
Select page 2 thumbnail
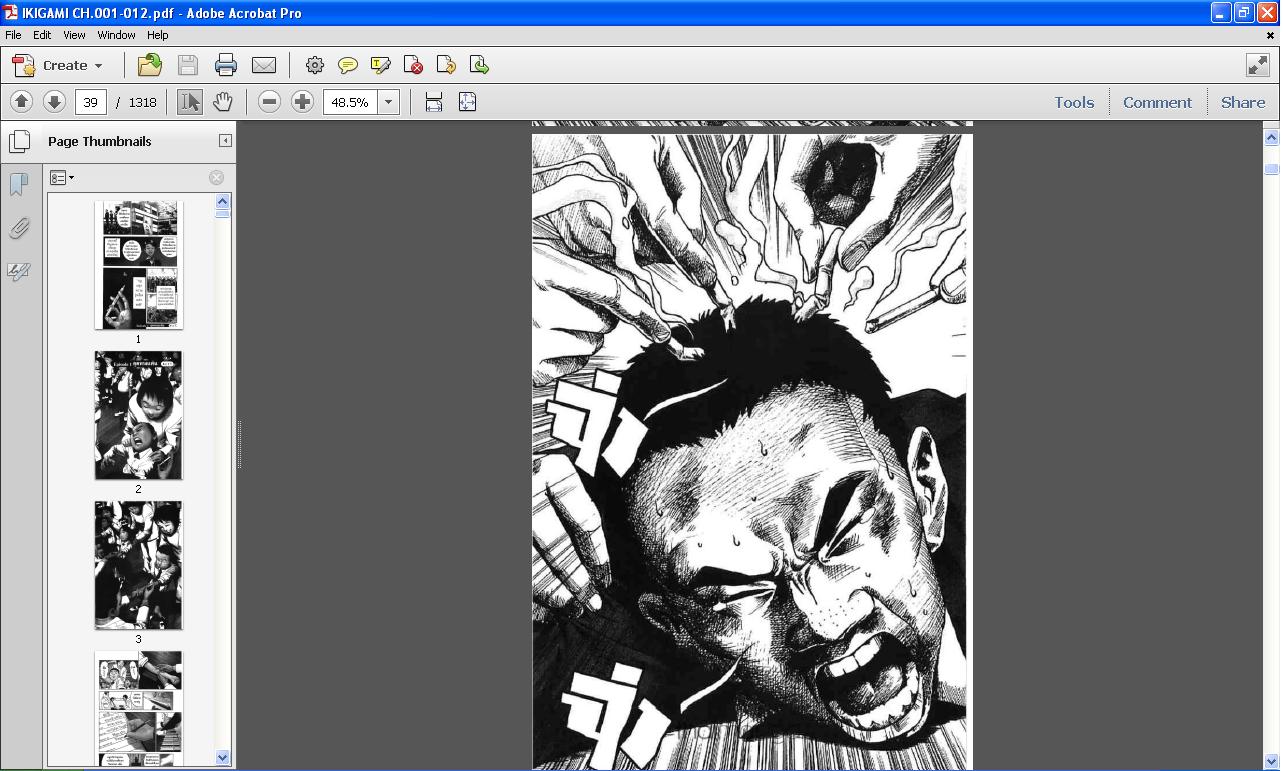pyautogui.click(x=138, y=415)
